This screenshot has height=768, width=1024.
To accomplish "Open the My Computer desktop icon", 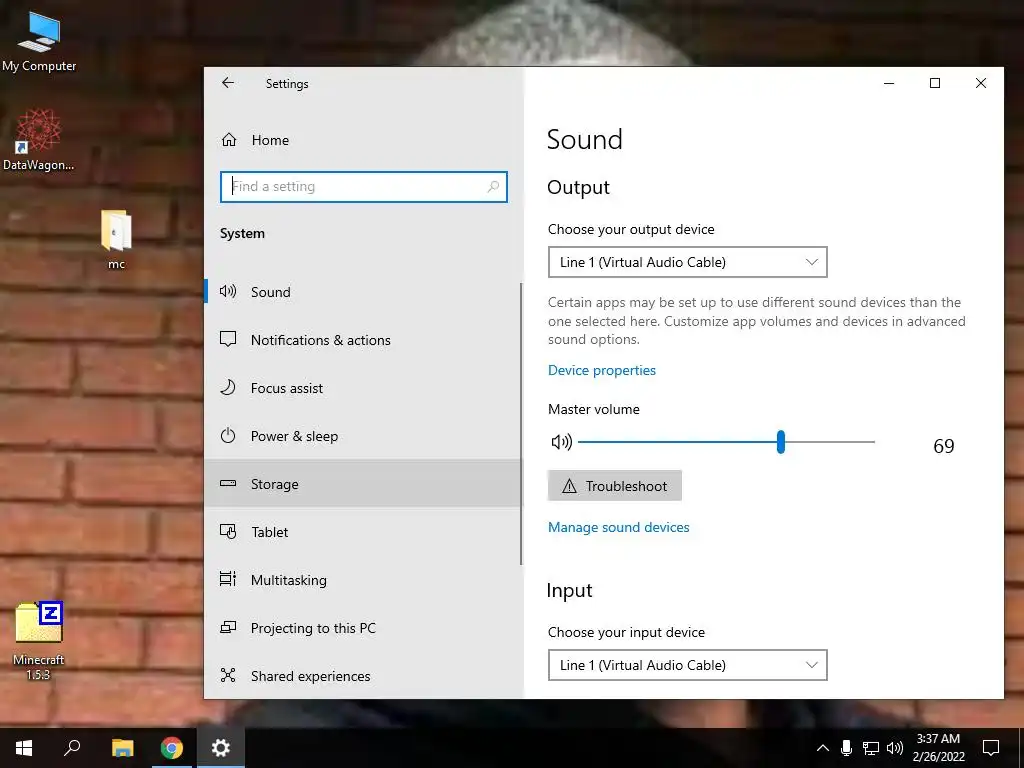I will pyautogui.click(x=39, y=42).
